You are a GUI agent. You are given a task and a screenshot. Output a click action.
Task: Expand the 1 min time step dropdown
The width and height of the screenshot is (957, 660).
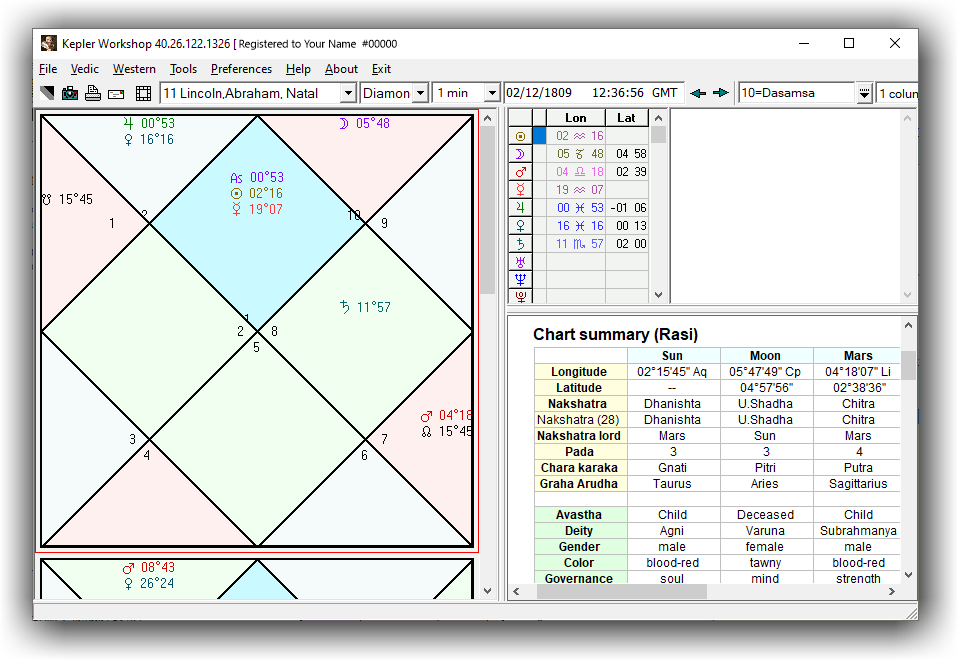click(x=491, y=93)
